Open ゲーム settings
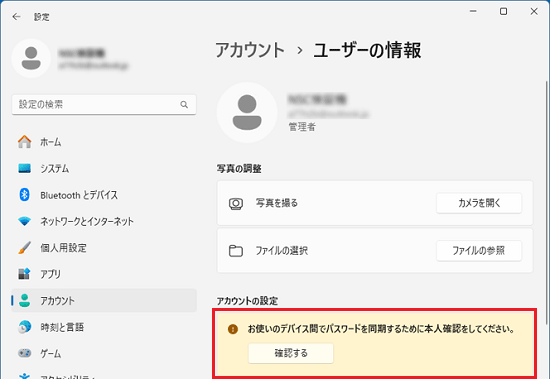Screen dimensions: 550x379 104,353
